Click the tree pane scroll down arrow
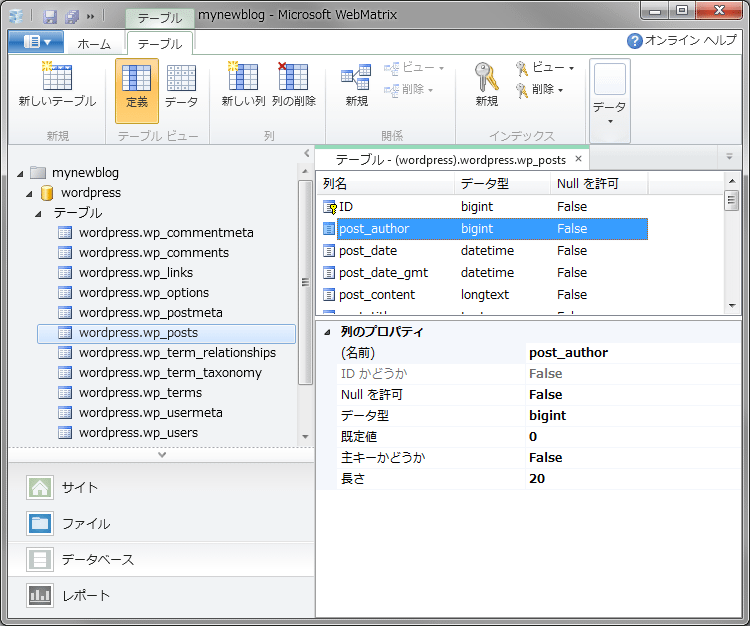This screenshot has width=750, height=626. coord(305,437)
